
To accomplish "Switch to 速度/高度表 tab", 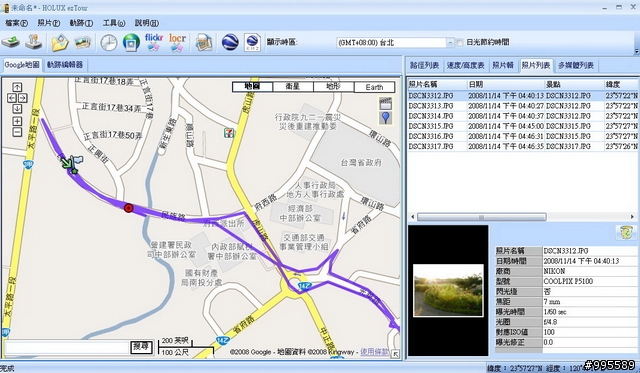I will tap(466, 65).
